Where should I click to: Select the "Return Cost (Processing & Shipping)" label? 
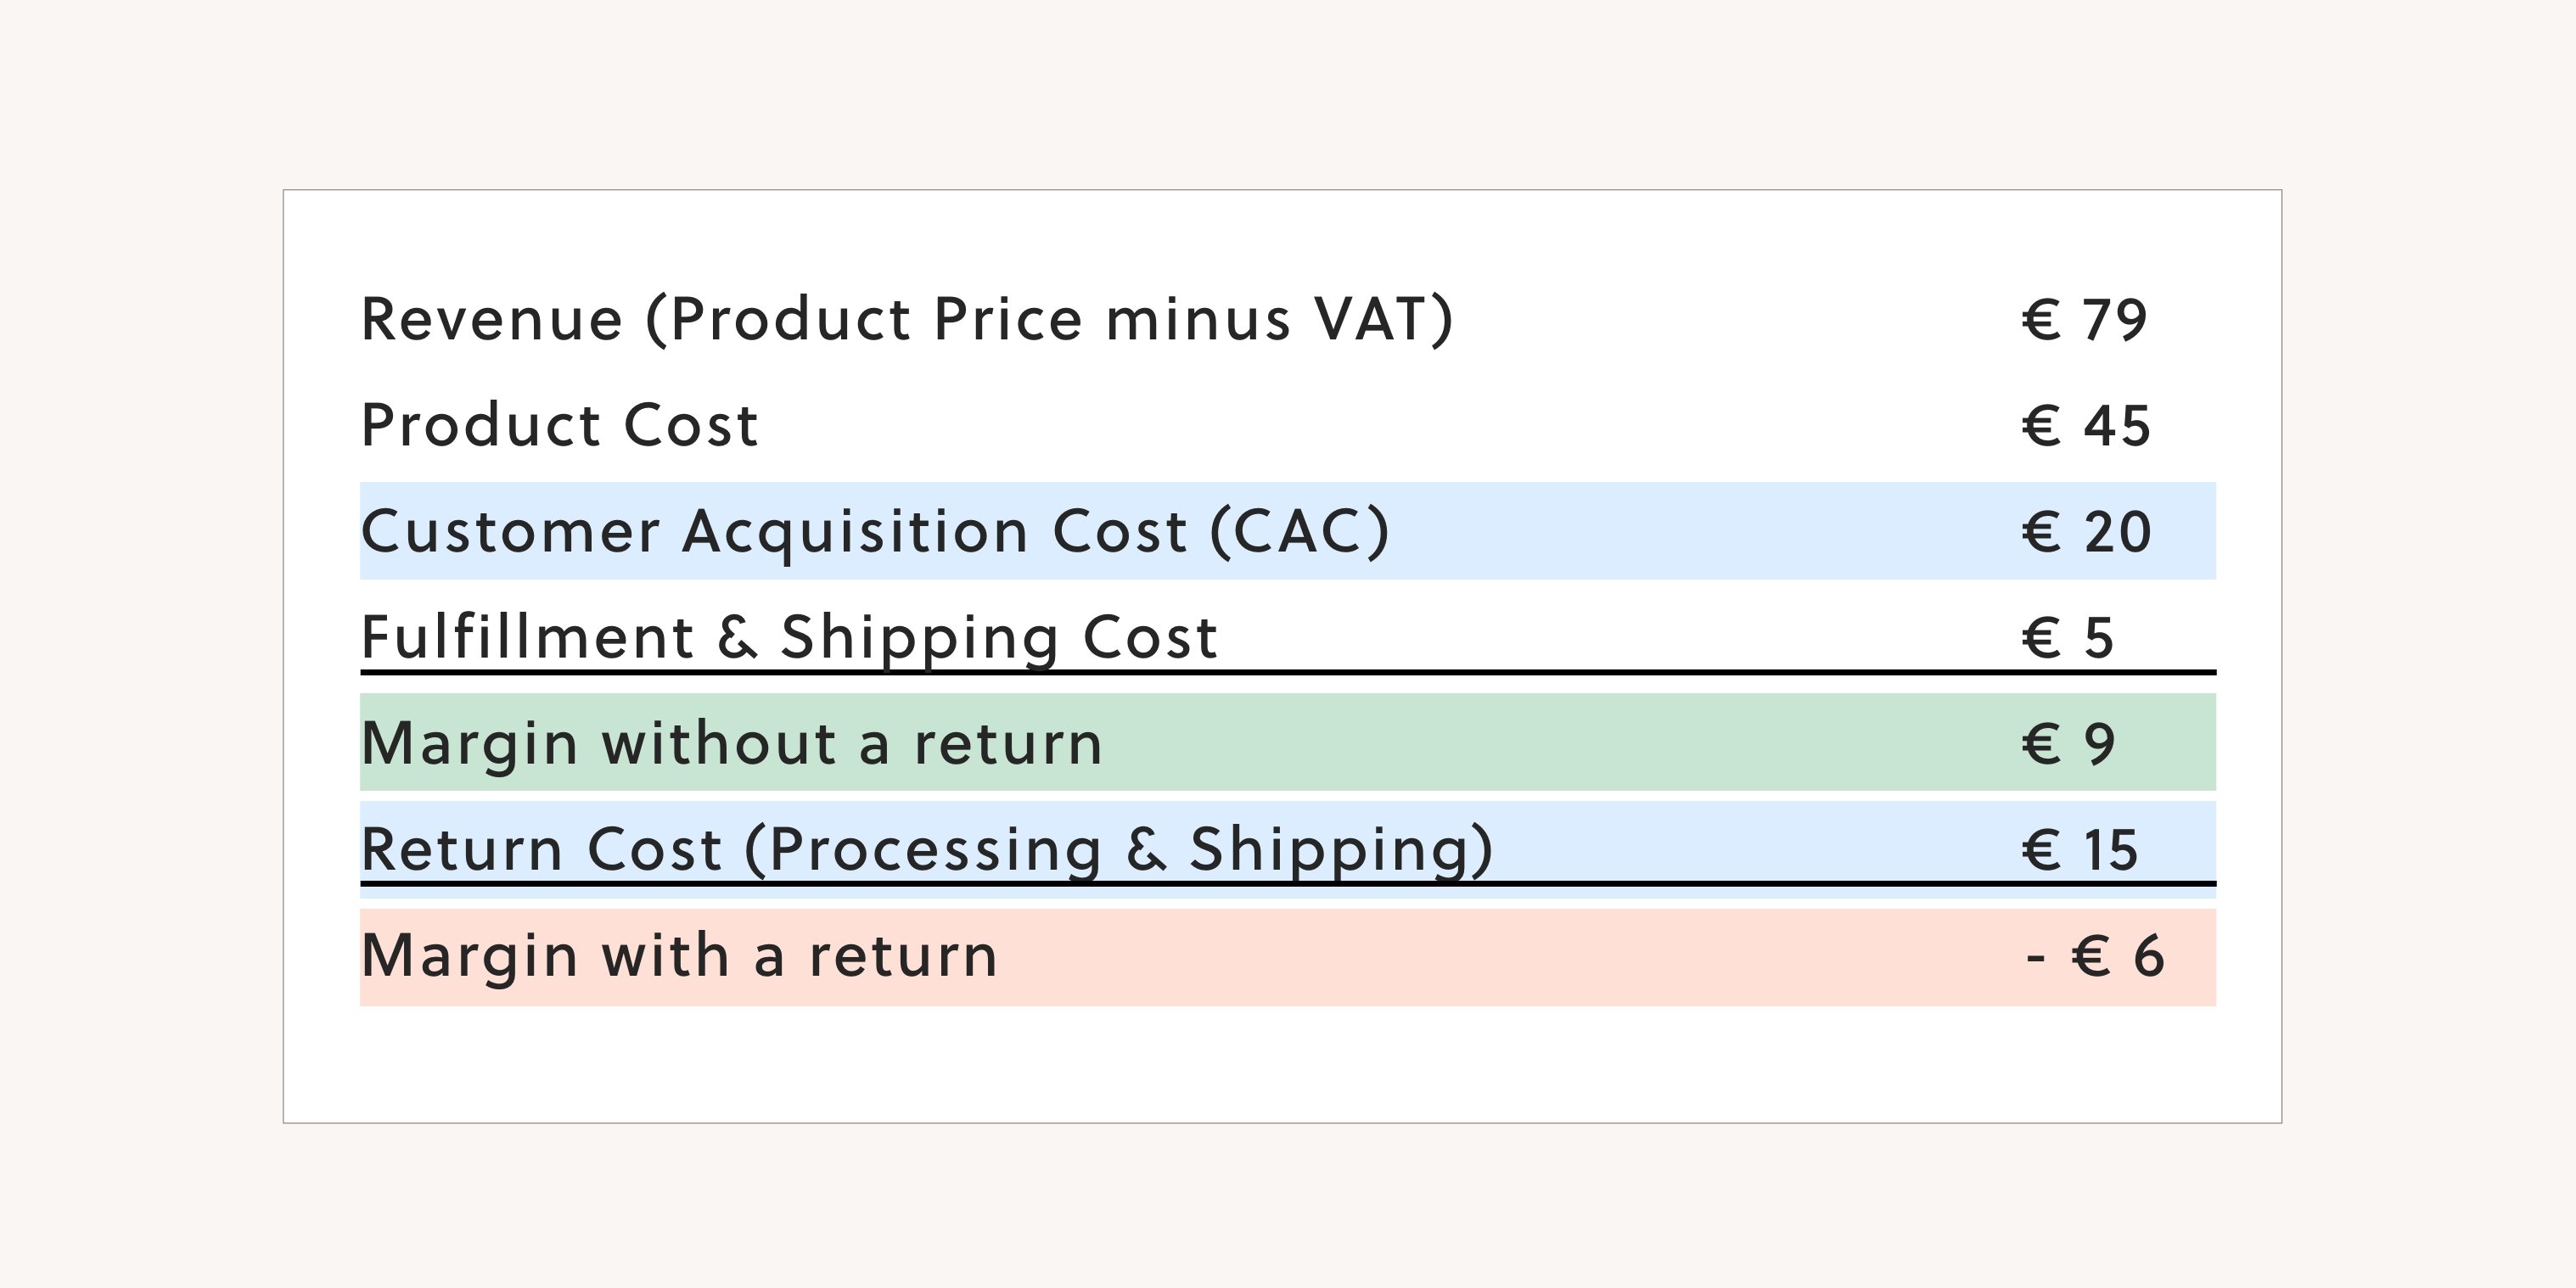tap(927, 849)
